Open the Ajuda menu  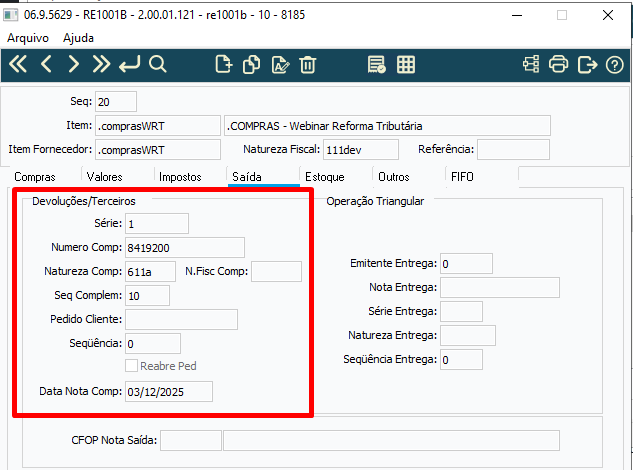[78, 38]
